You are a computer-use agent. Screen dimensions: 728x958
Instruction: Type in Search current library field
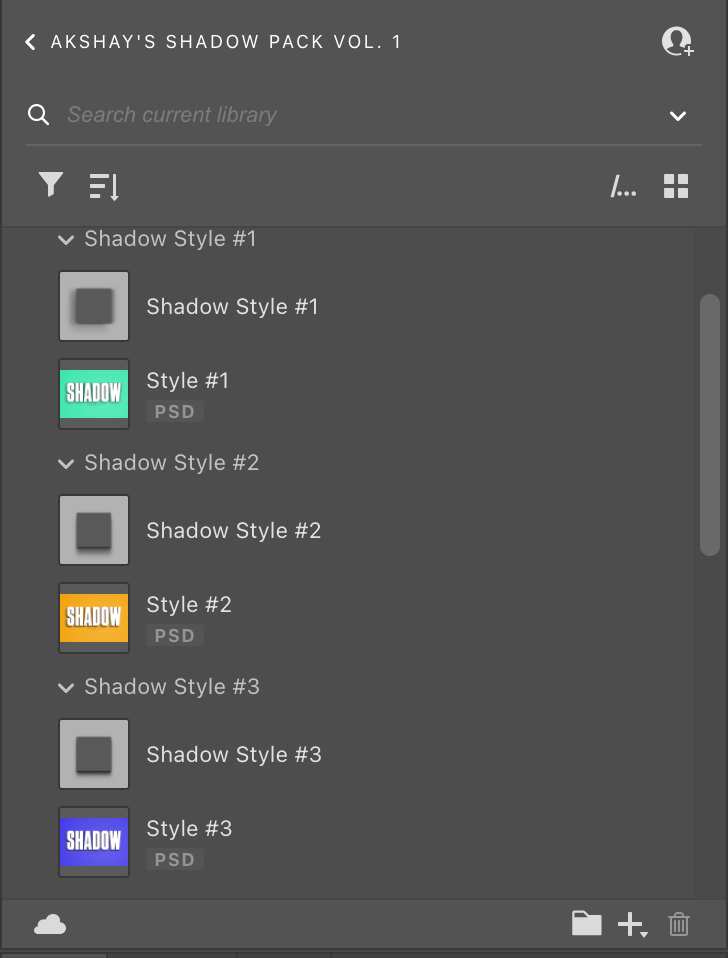tap(350, 115)
